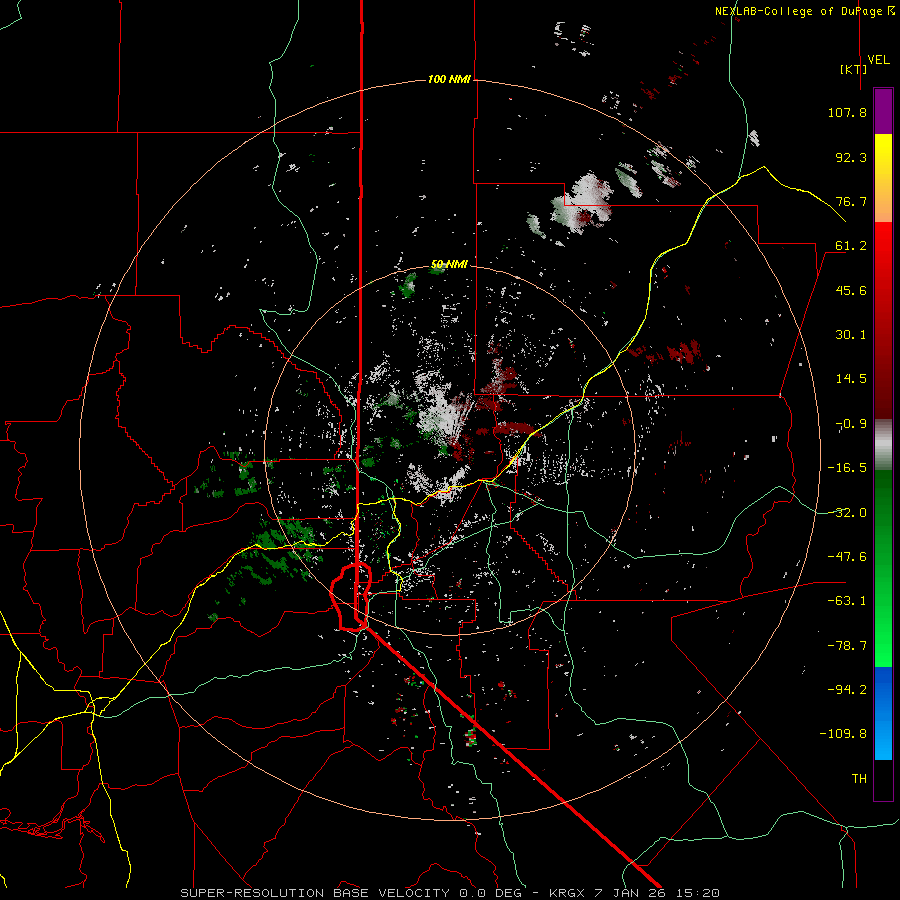900x900 pixels.
Task: Click the [KT] units label
Action: click(854, 69)
